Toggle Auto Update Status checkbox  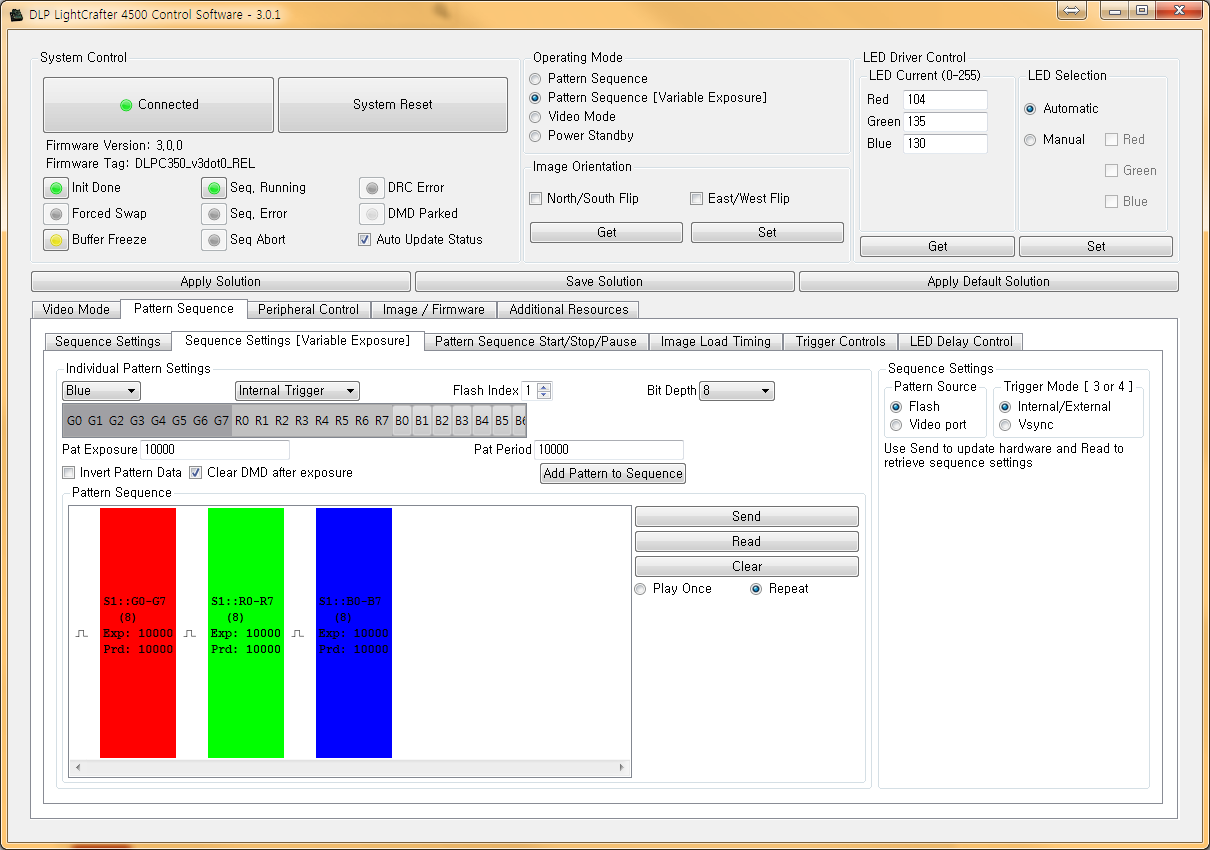click(365, 240)
